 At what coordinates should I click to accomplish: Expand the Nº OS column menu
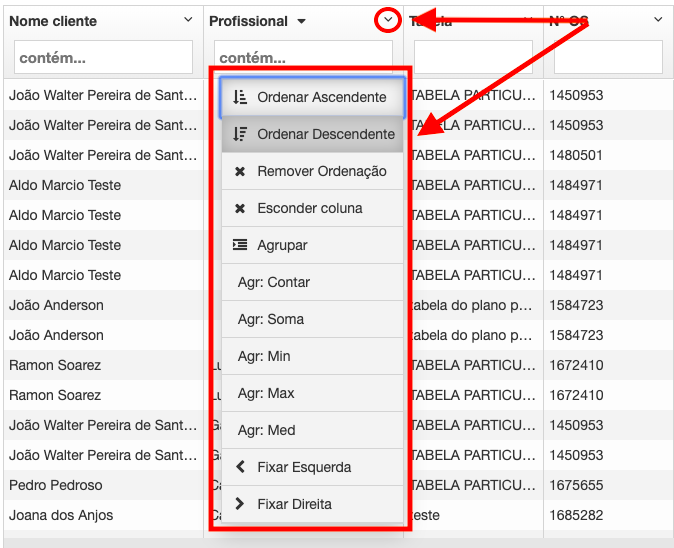[657, 20]
